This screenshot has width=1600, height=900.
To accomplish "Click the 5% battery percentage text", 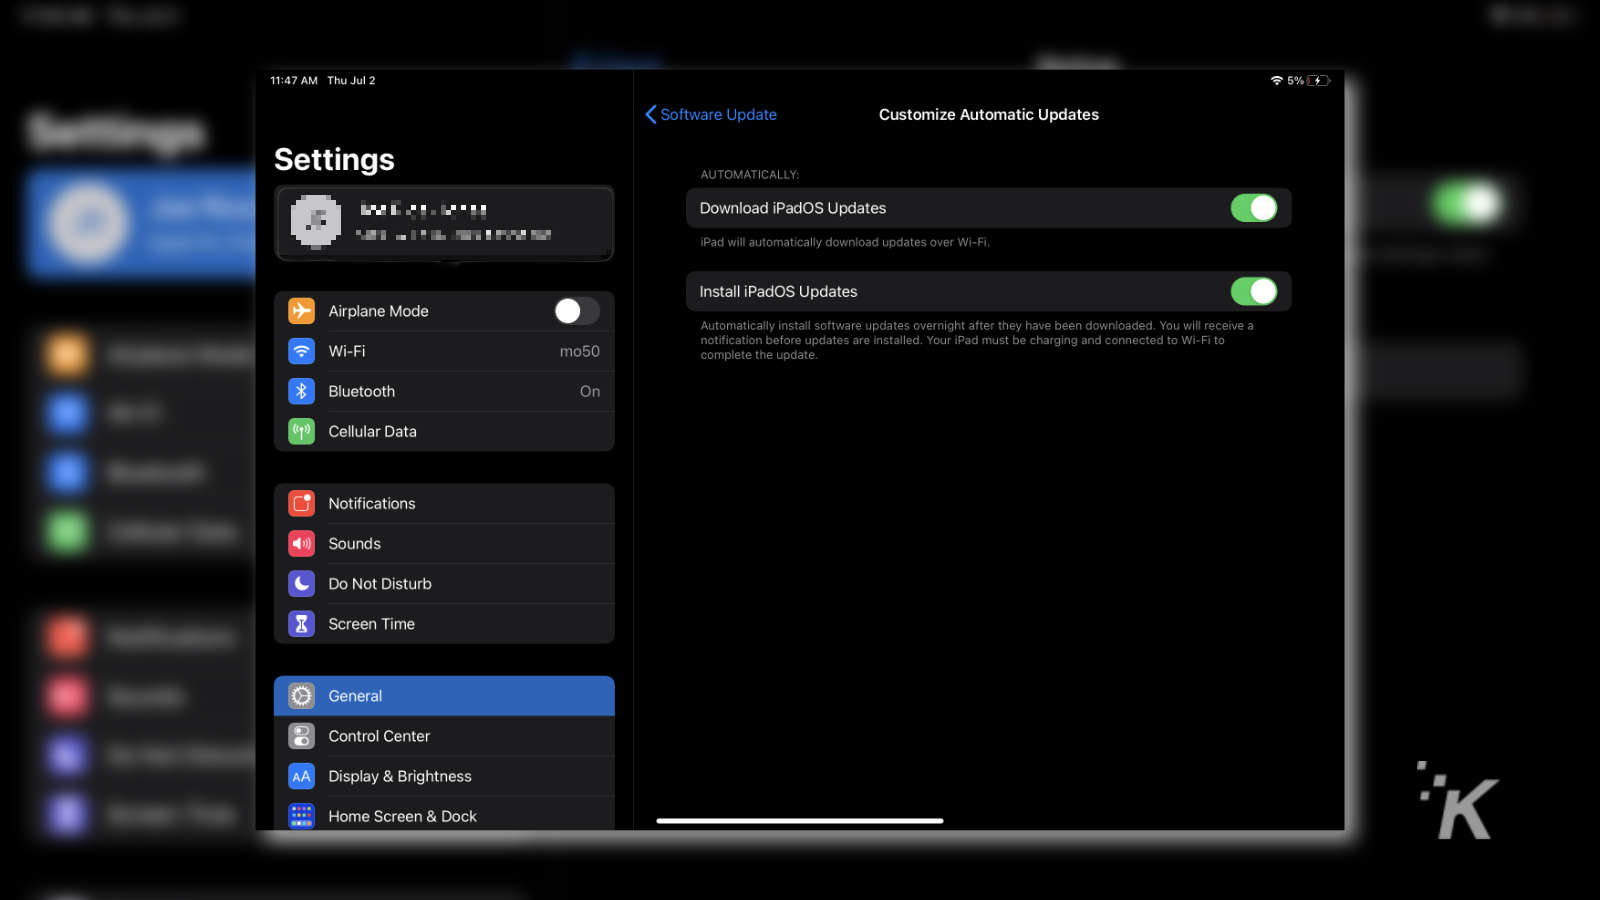I will 1295,80.
